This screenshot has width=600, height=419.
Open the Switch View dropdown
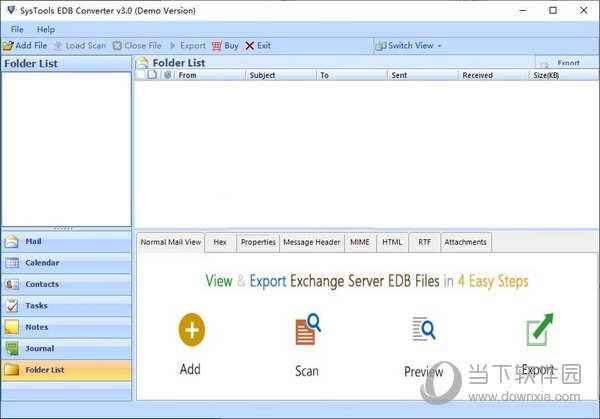pos(408,46)
